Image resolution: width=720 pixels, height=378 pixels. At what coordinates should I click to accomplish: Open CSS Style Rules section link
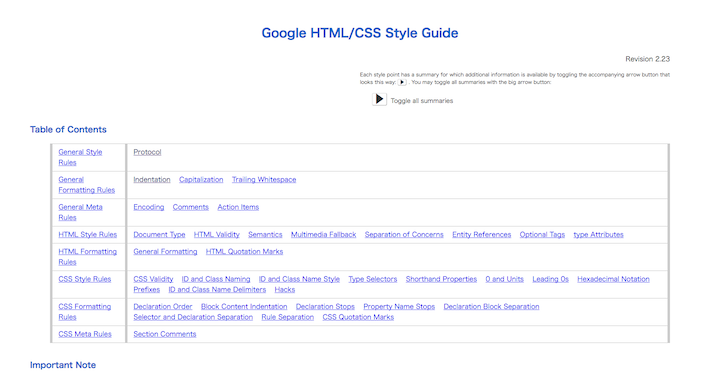click(x=85, y=279)
